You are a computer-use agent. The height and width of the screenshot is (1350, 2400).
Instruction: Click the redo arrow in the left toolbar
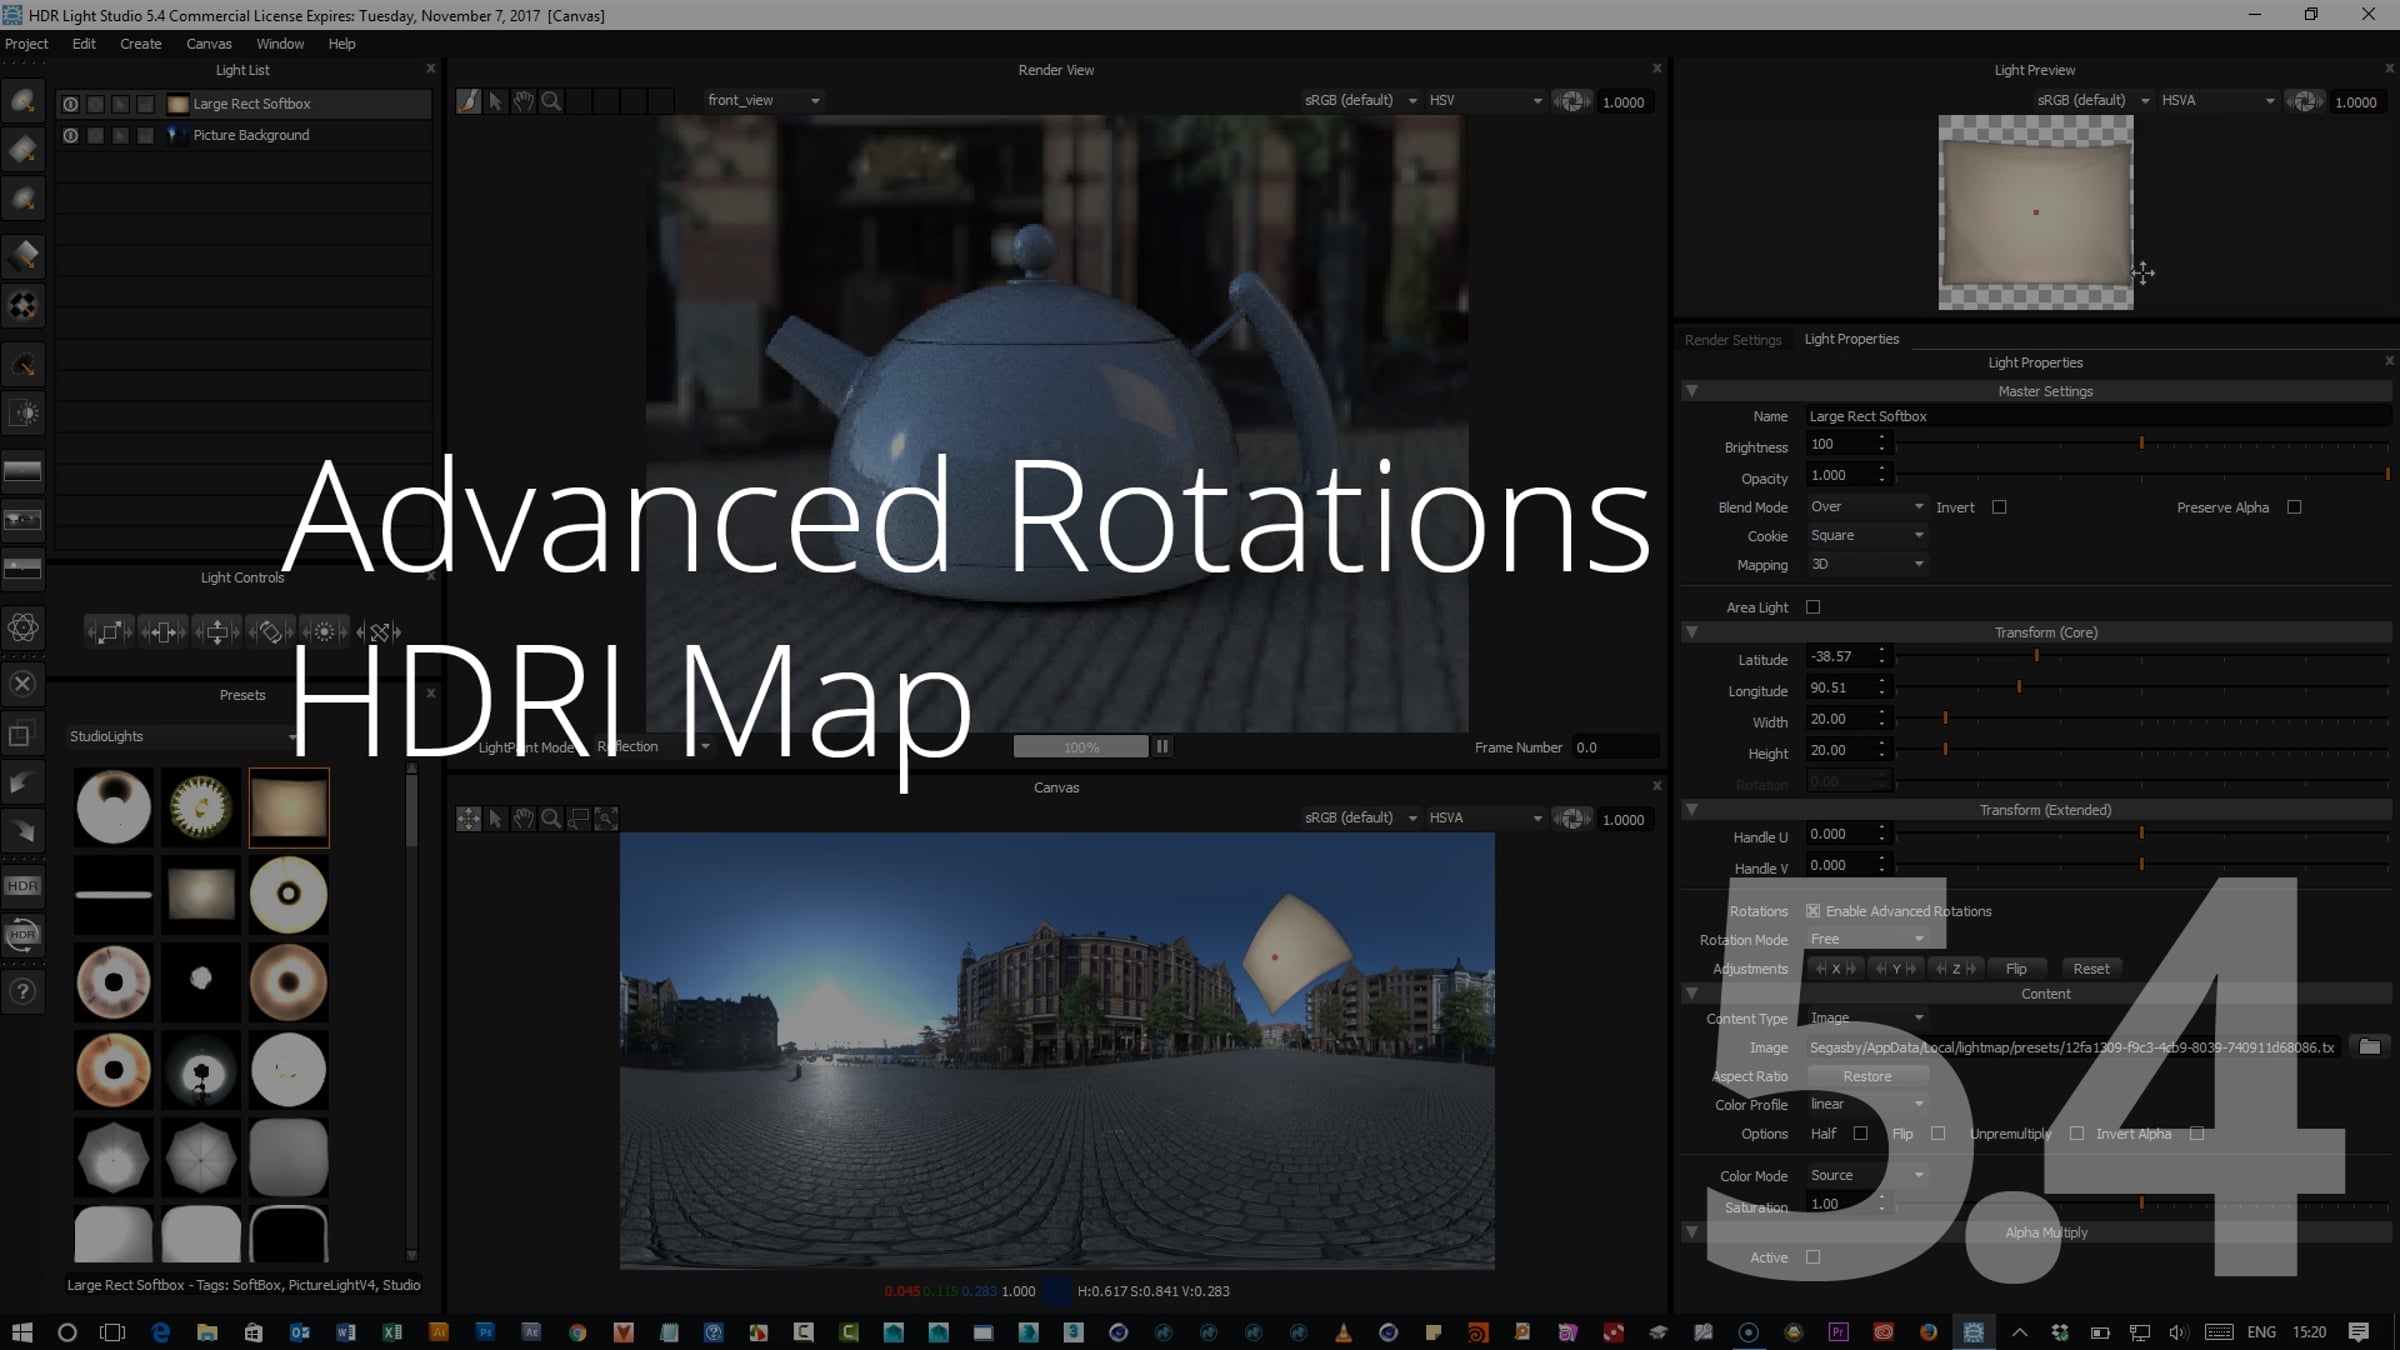point(23,831)
